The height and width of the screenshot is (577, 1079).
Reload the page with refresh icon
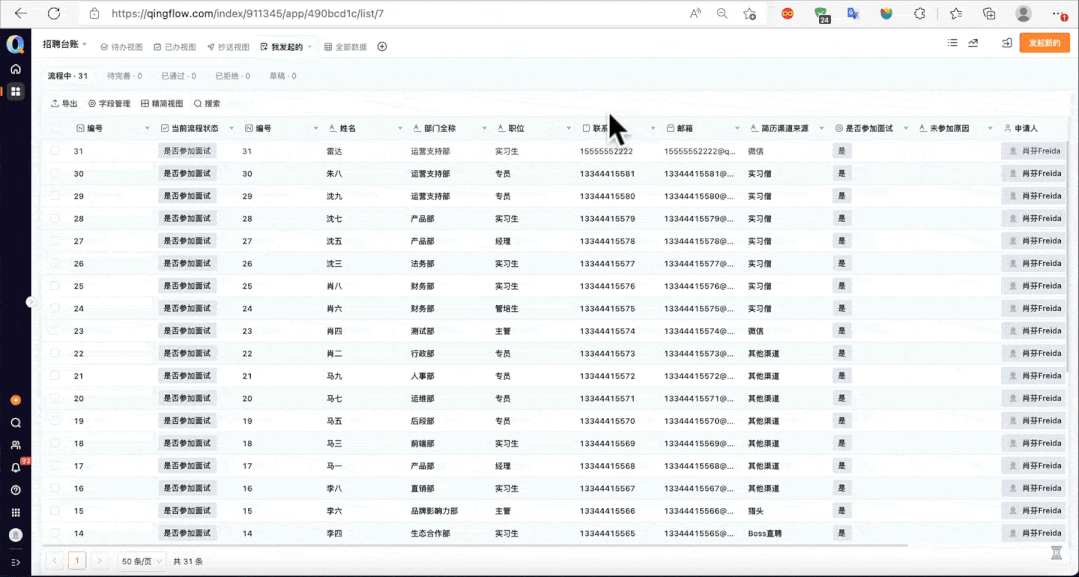coord(54,13)
